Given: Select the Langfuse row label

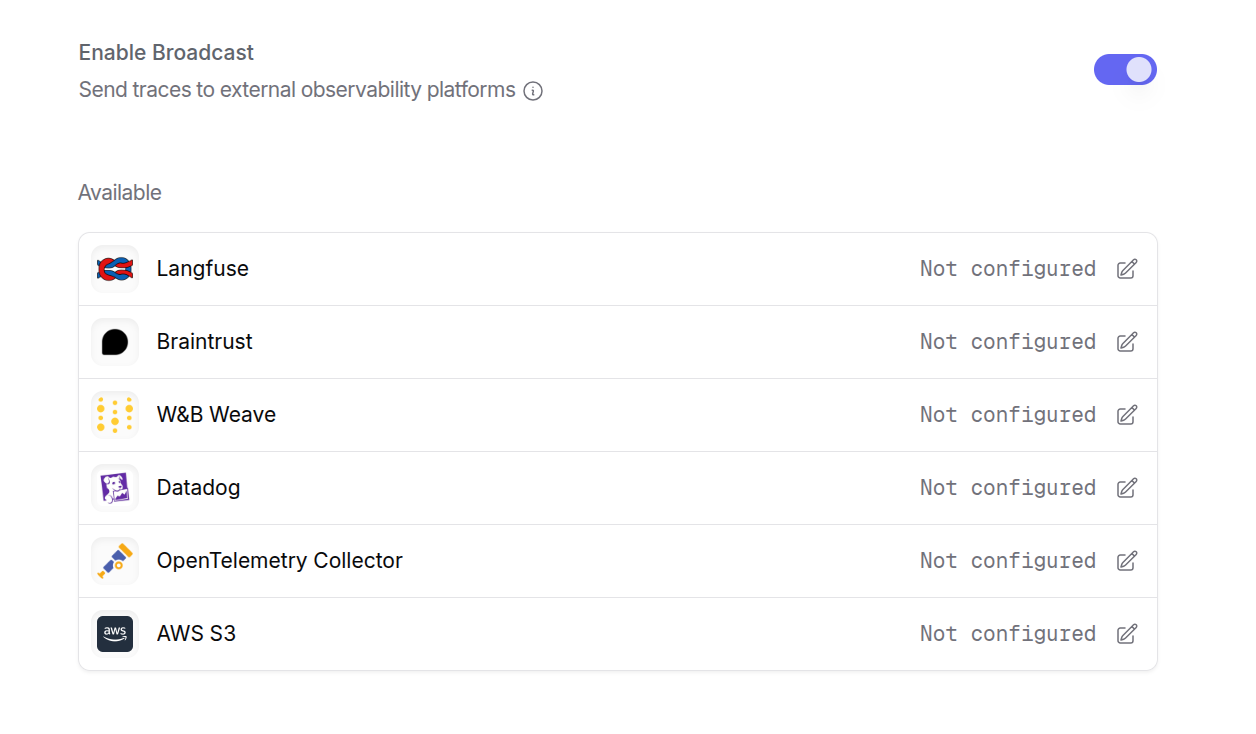Looking at the screenshot, I should [203, 269].
